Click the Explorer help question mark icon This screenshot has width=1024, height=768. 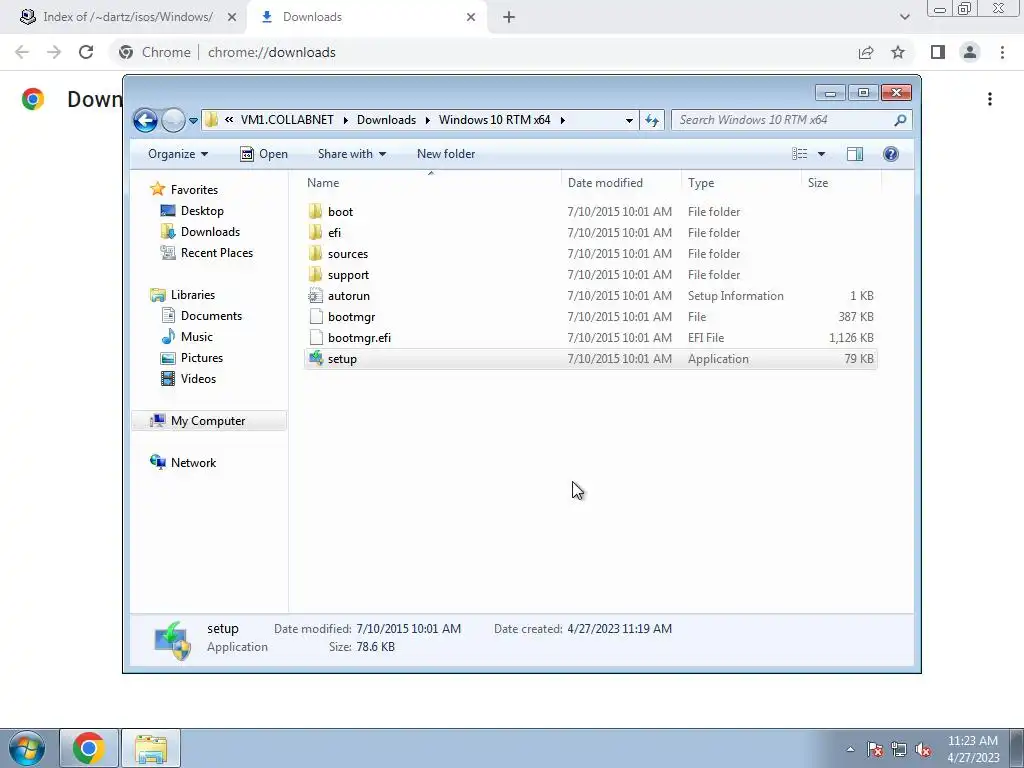891,154
